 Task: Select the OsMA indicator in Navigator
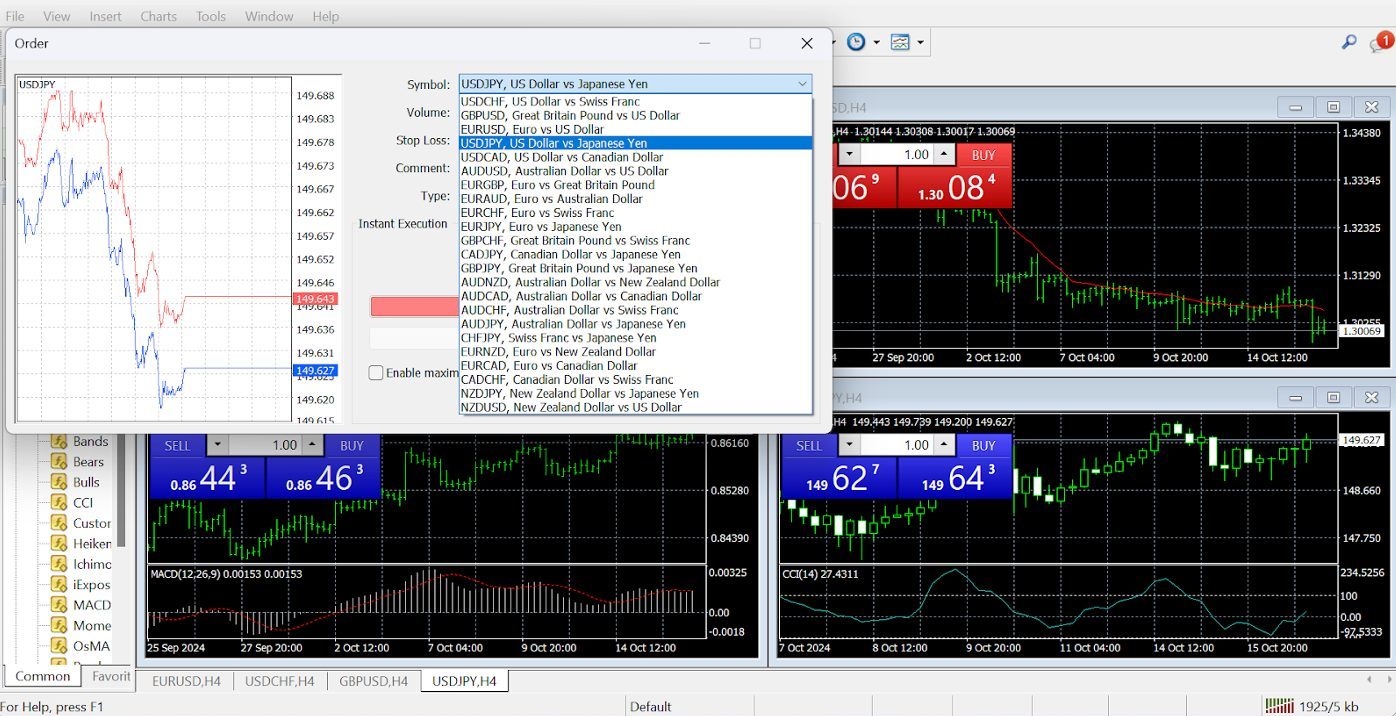(92, 646)
